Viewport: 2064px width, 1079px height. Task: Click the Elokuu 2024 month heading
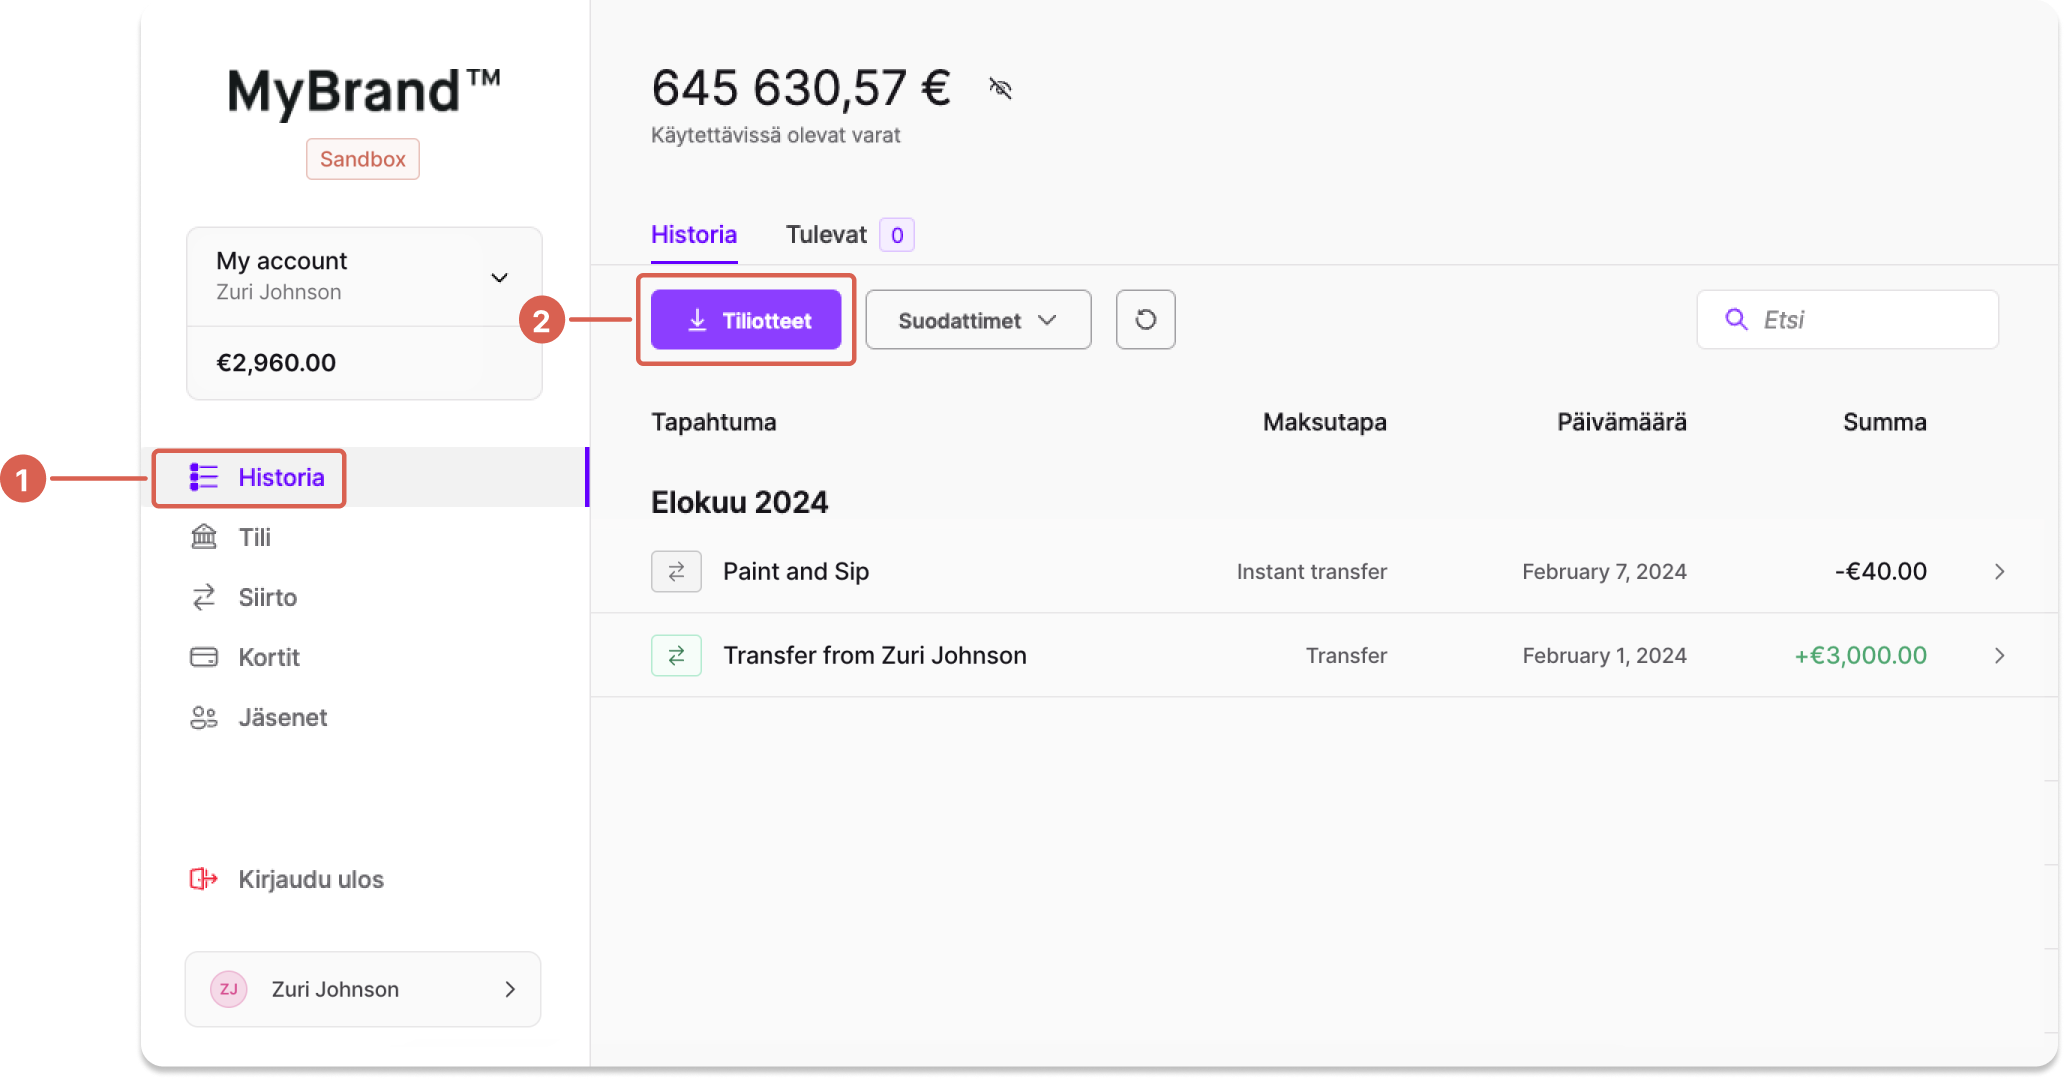[x=740, y=502]
